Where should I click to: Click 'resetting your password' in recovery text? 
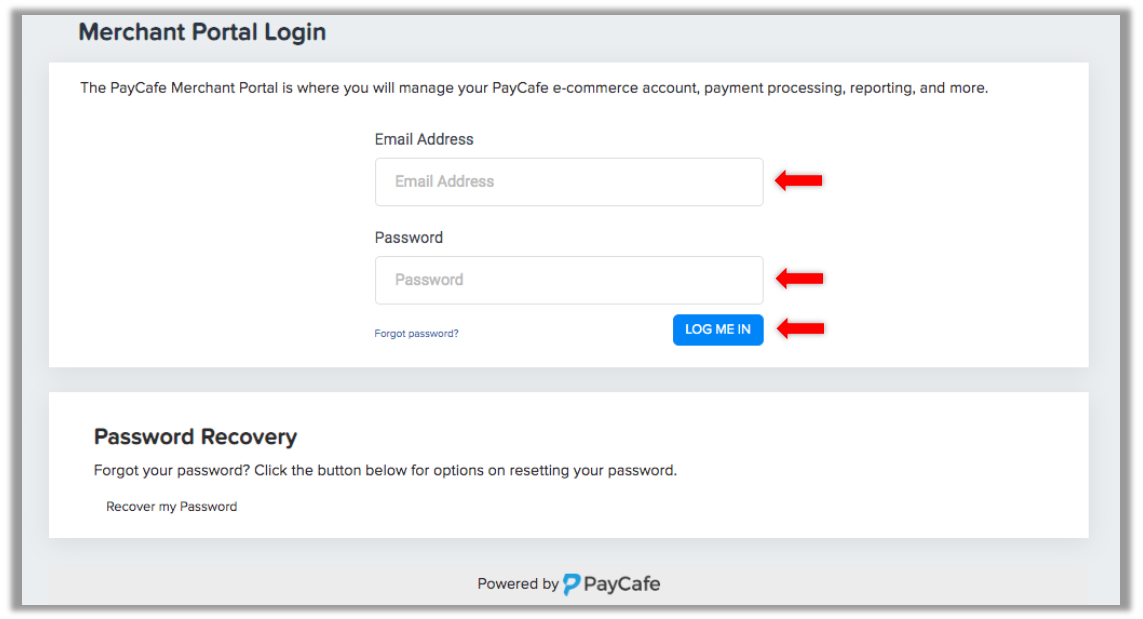(593, 470)
